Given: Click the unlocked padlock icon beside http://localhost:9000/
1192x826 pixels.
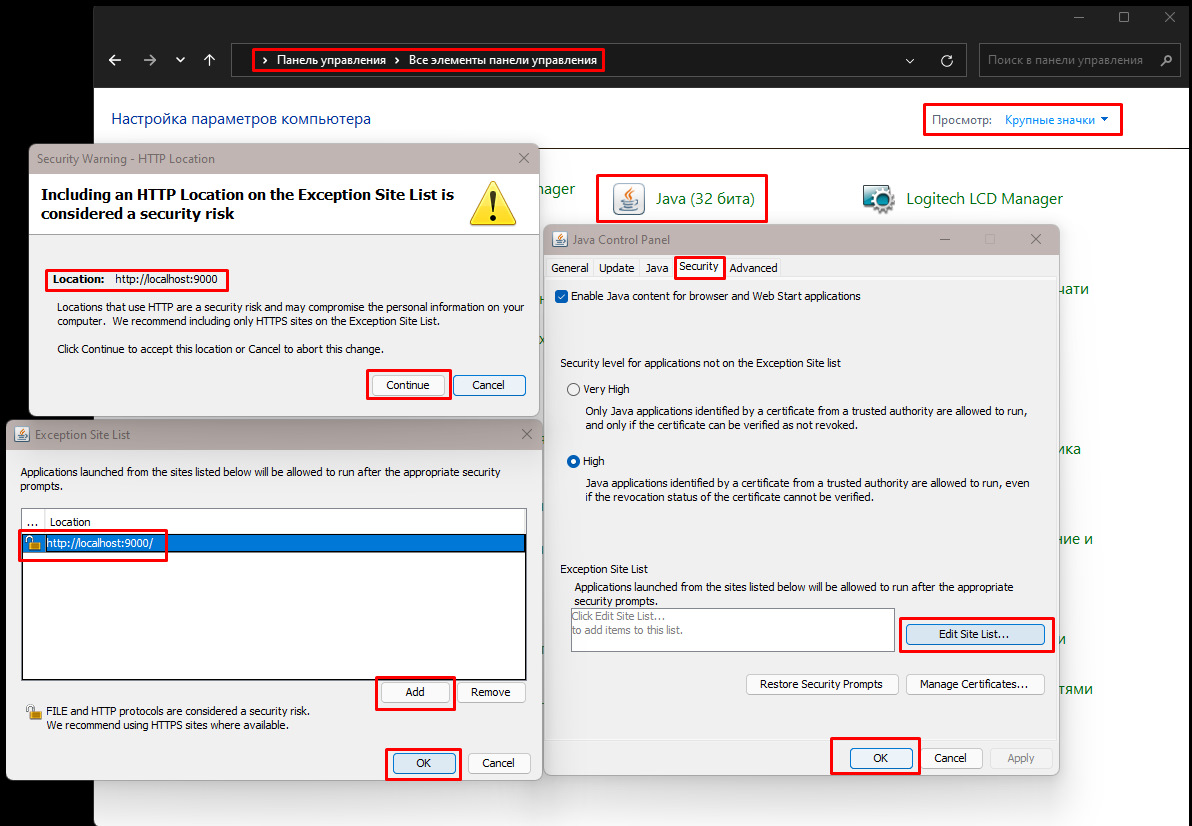Looking at the screenshot, I should tap(33, 543).
